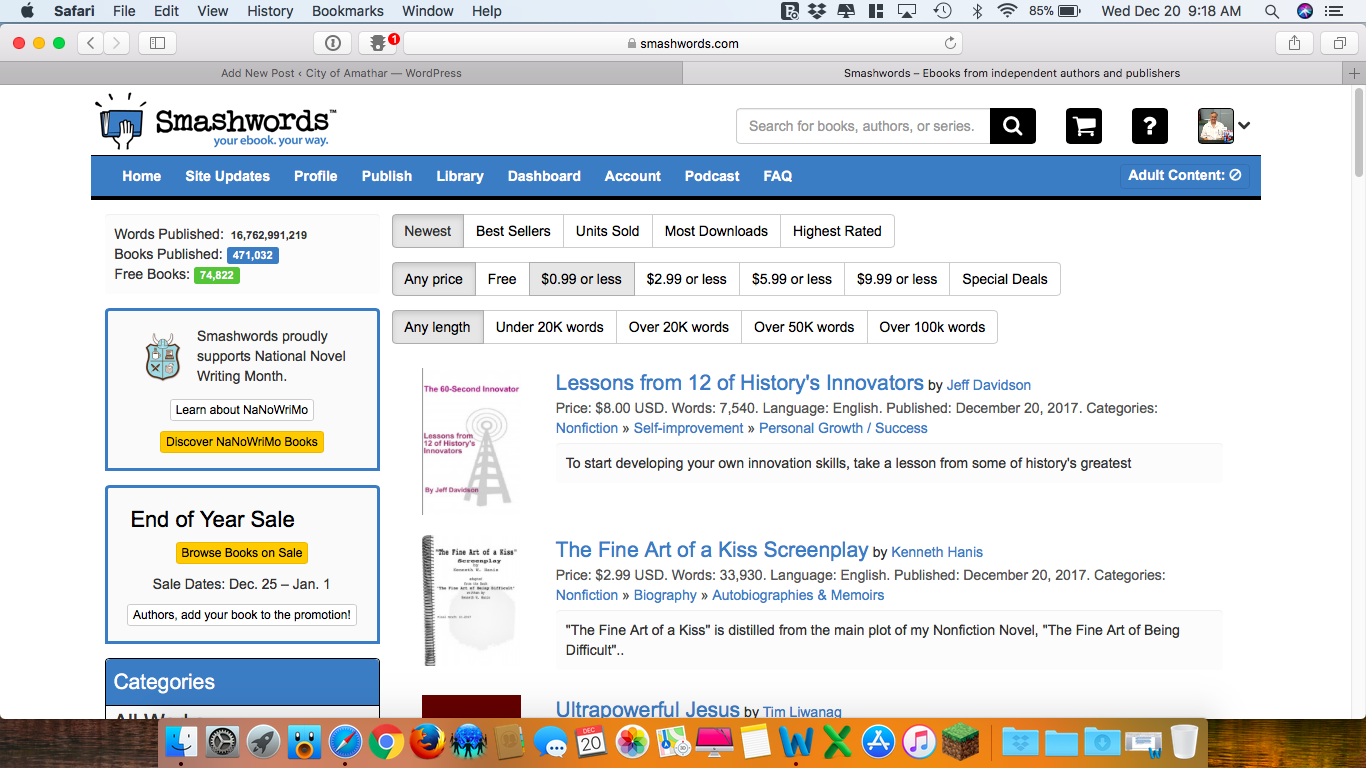Show the Safari sidebar

point(157,43)
